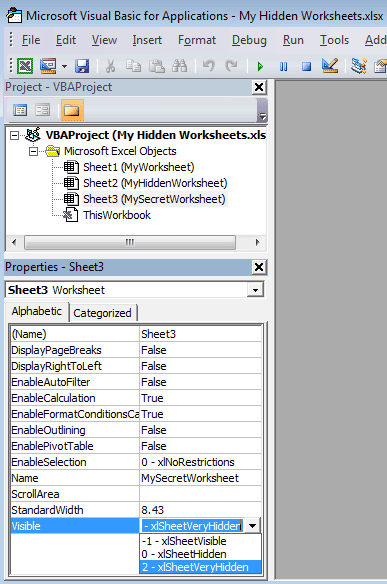Image resolution: width=387 pixels, height=584 pixels.
Task: Choose -1 - xlSheetVisible option
Action: click(x=201, y=541)
